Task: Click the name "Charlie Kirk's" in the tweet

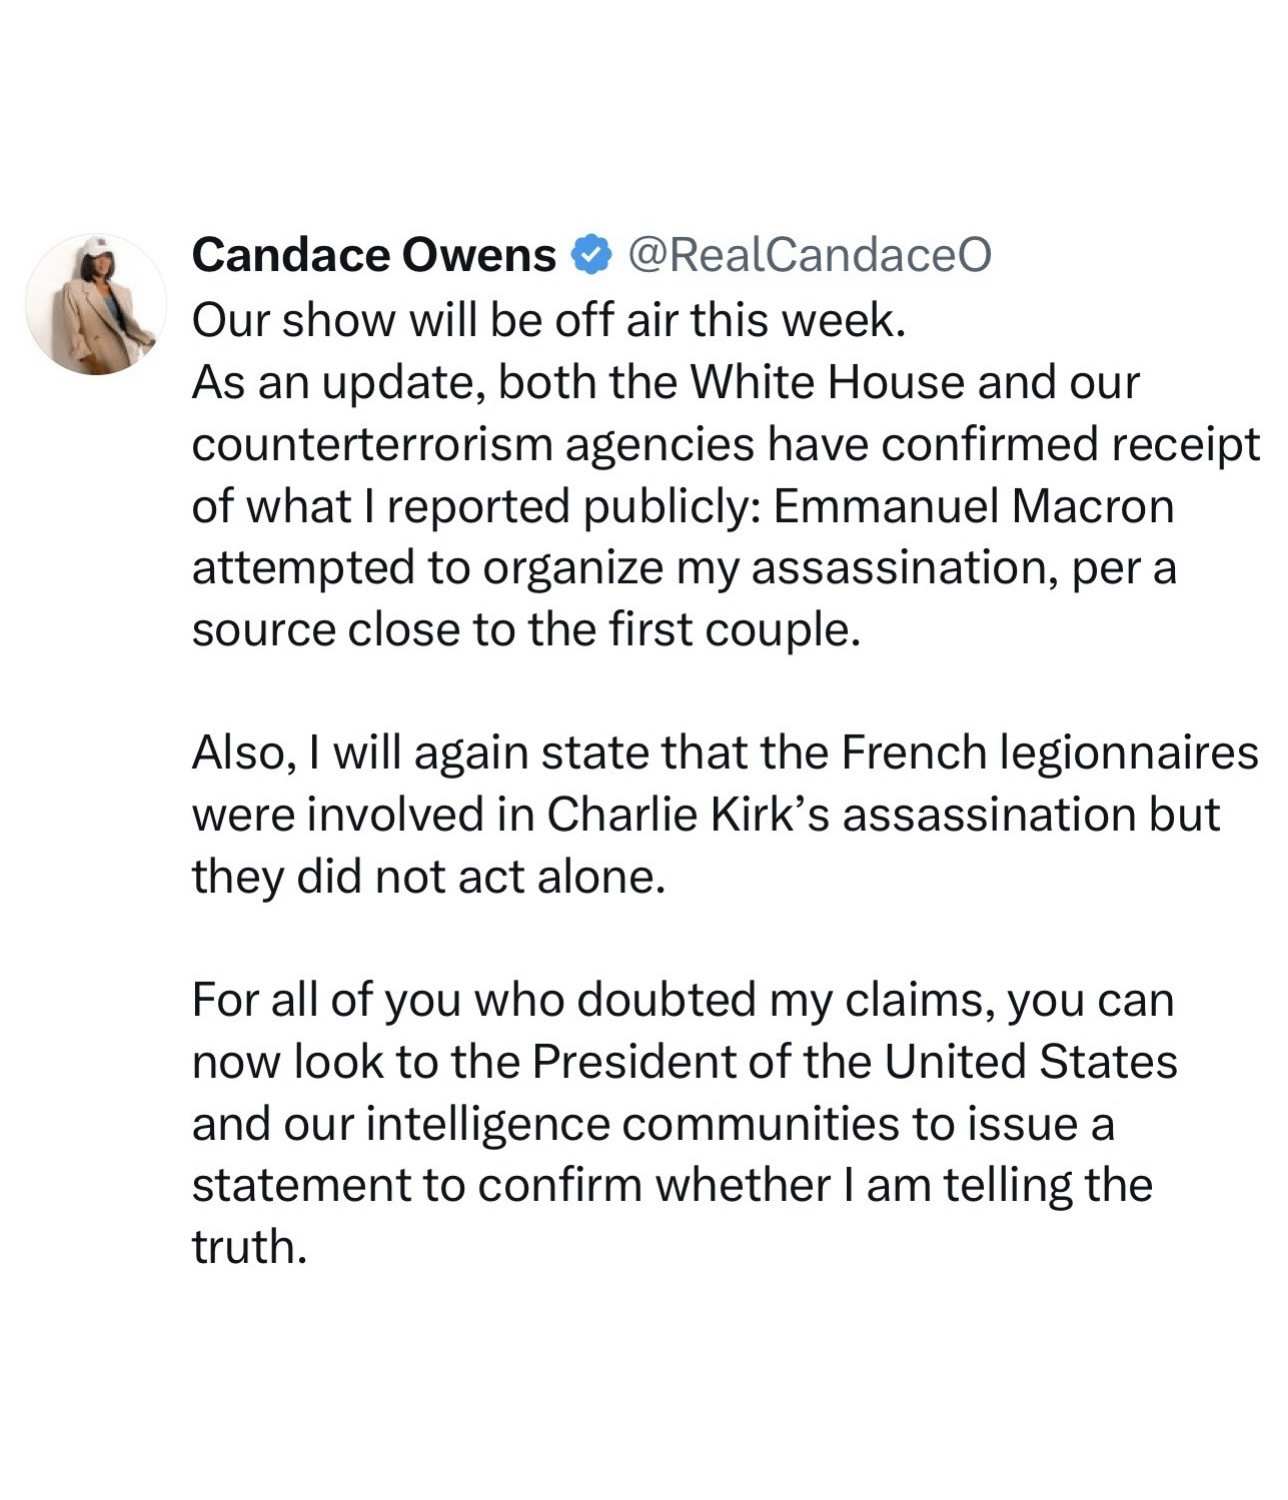Action: 687,816
